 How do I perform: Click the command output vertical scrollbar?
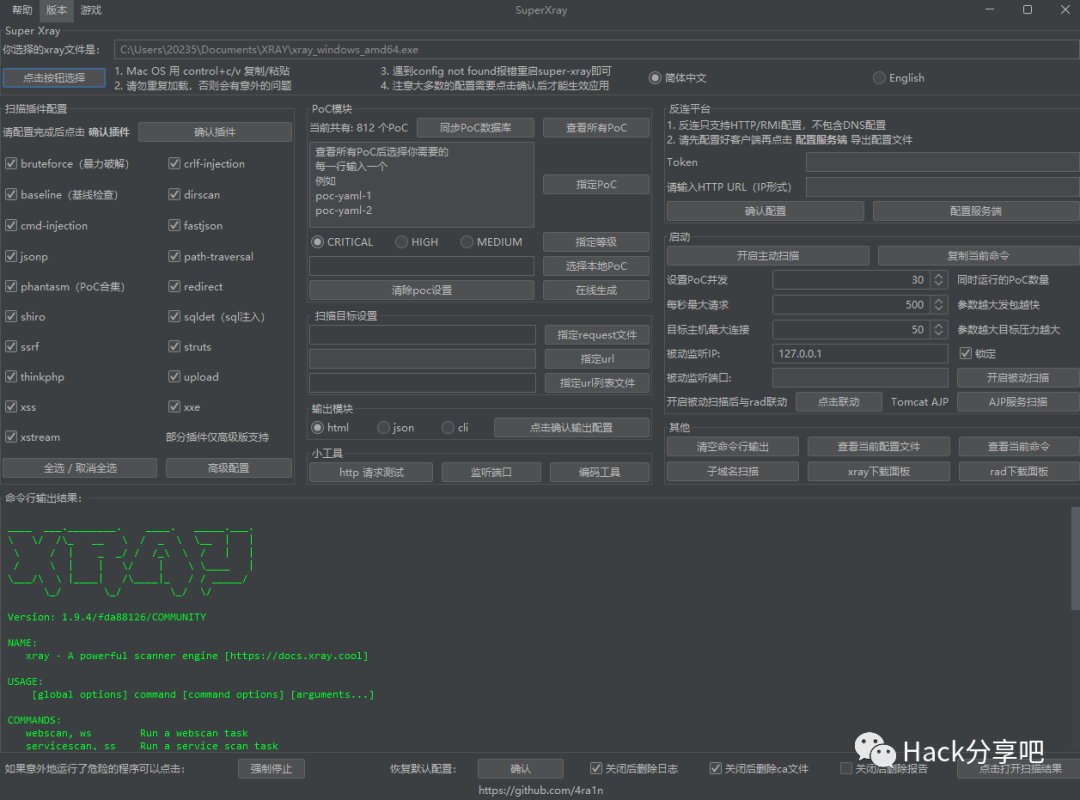tap(1075, 559)
